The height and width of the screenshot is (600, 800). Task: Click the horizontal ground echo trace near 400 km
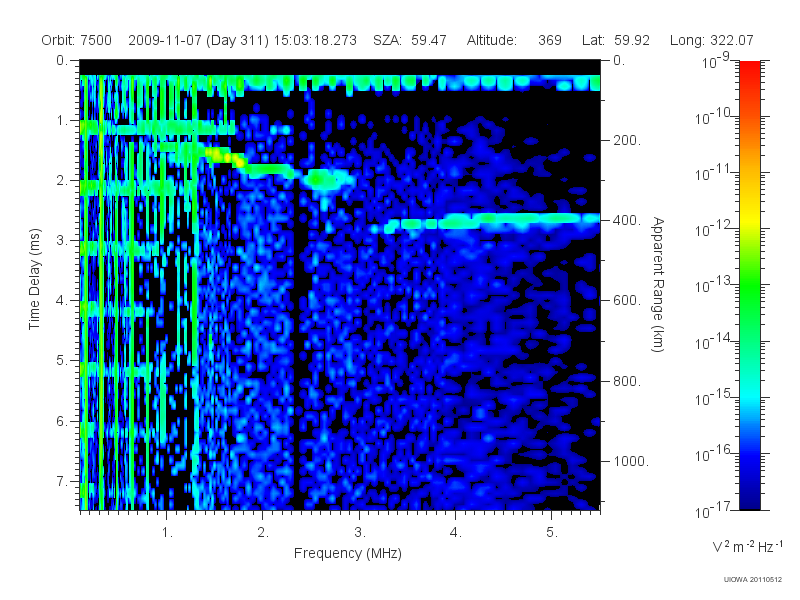click(x=492, y=221)
